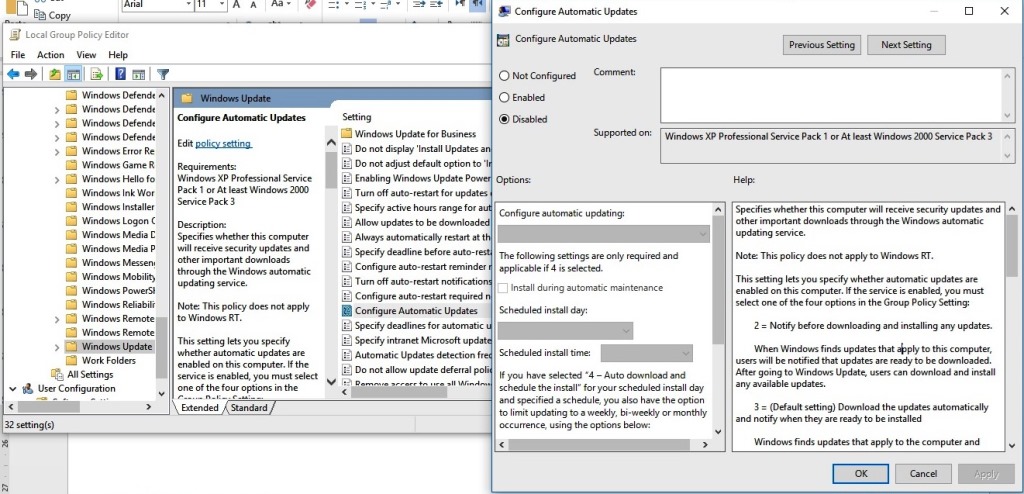Collapse the User Configuration node
The image size is (1024, 494).
(12, 389)
